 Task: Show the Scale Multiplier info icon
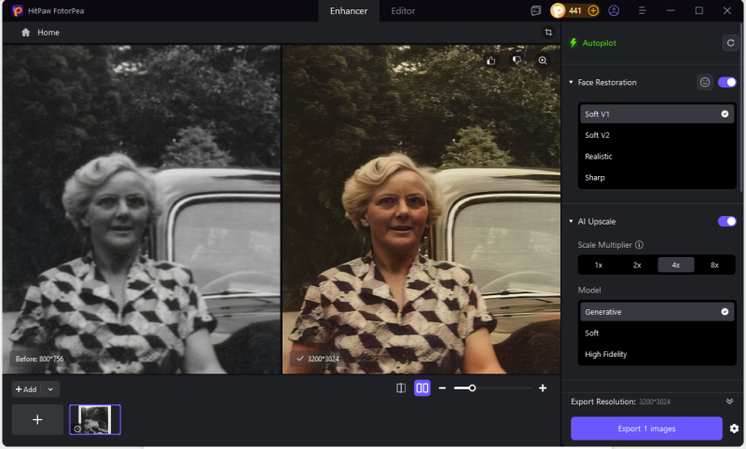639,244
